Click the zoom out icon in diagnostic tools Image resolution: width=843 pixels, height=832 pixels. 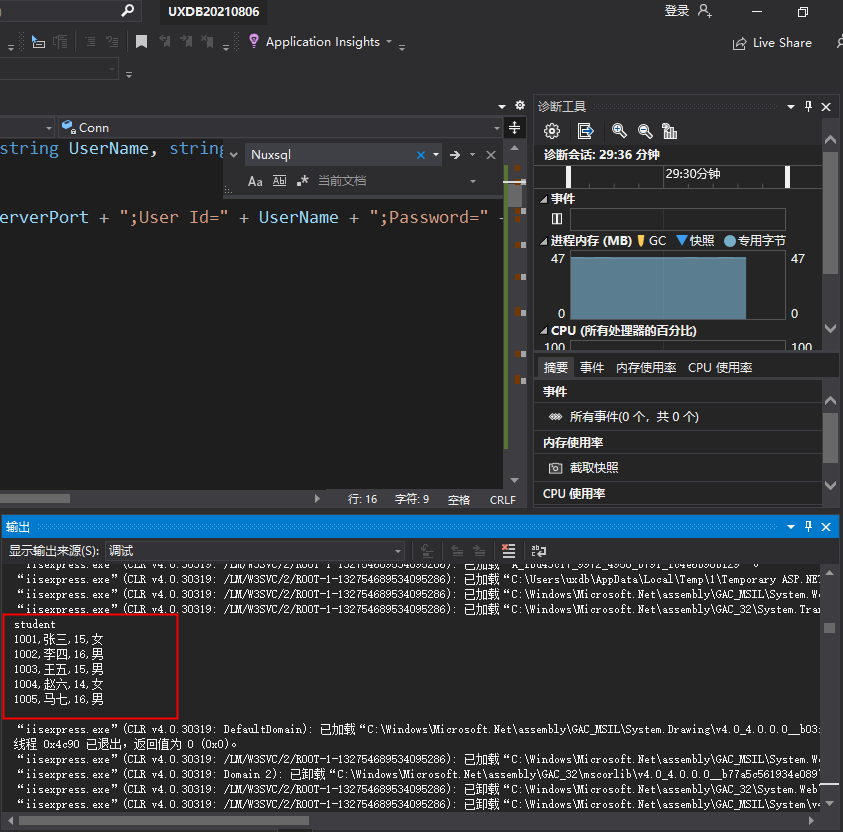[645, 131]
